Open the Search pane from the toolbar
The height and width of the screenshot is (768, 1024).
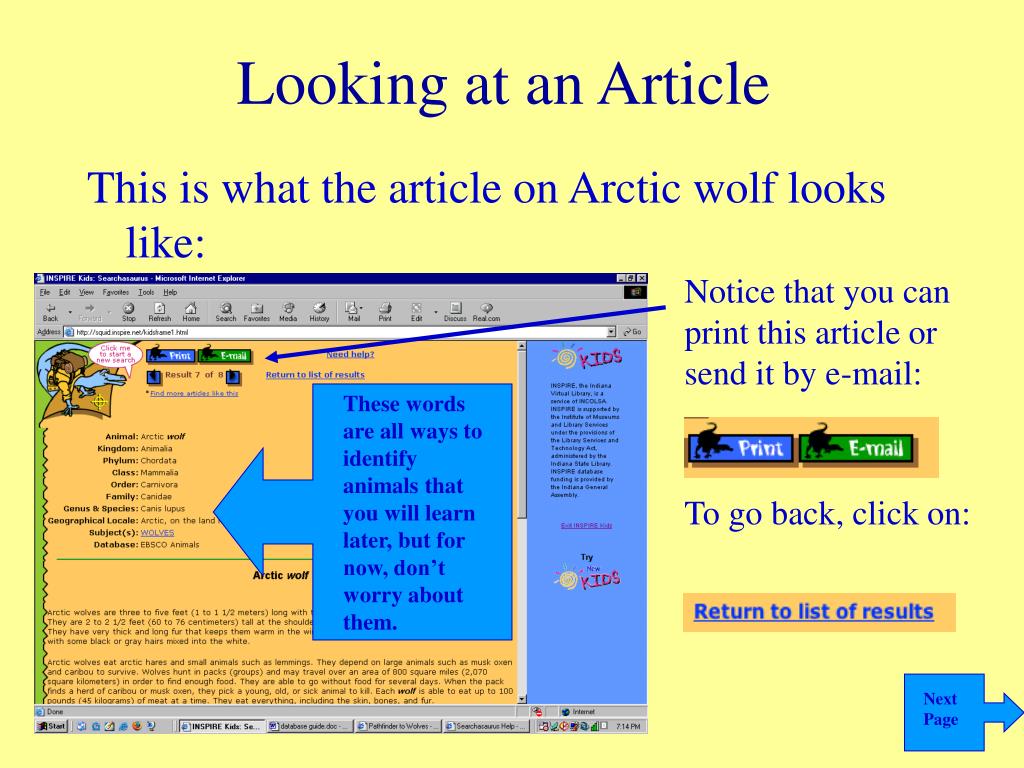tap(225, 312)
